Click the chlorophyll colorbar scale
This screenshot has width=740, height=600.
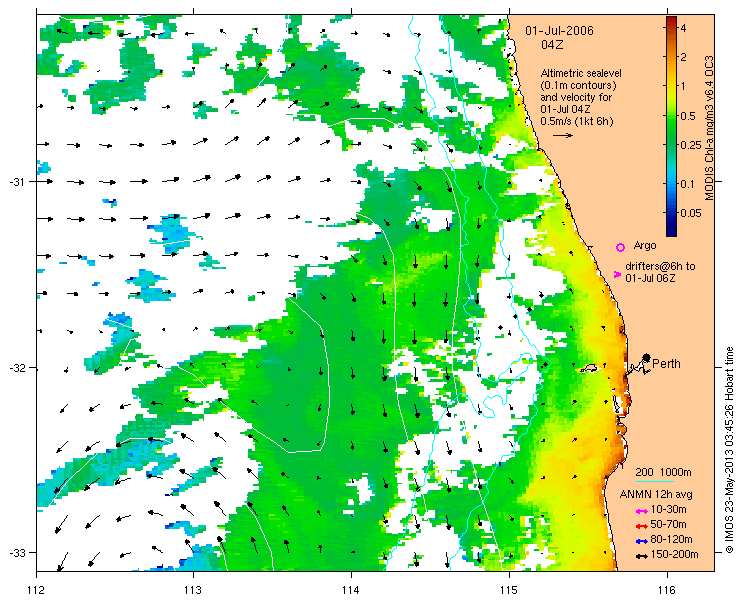[671, 126]
